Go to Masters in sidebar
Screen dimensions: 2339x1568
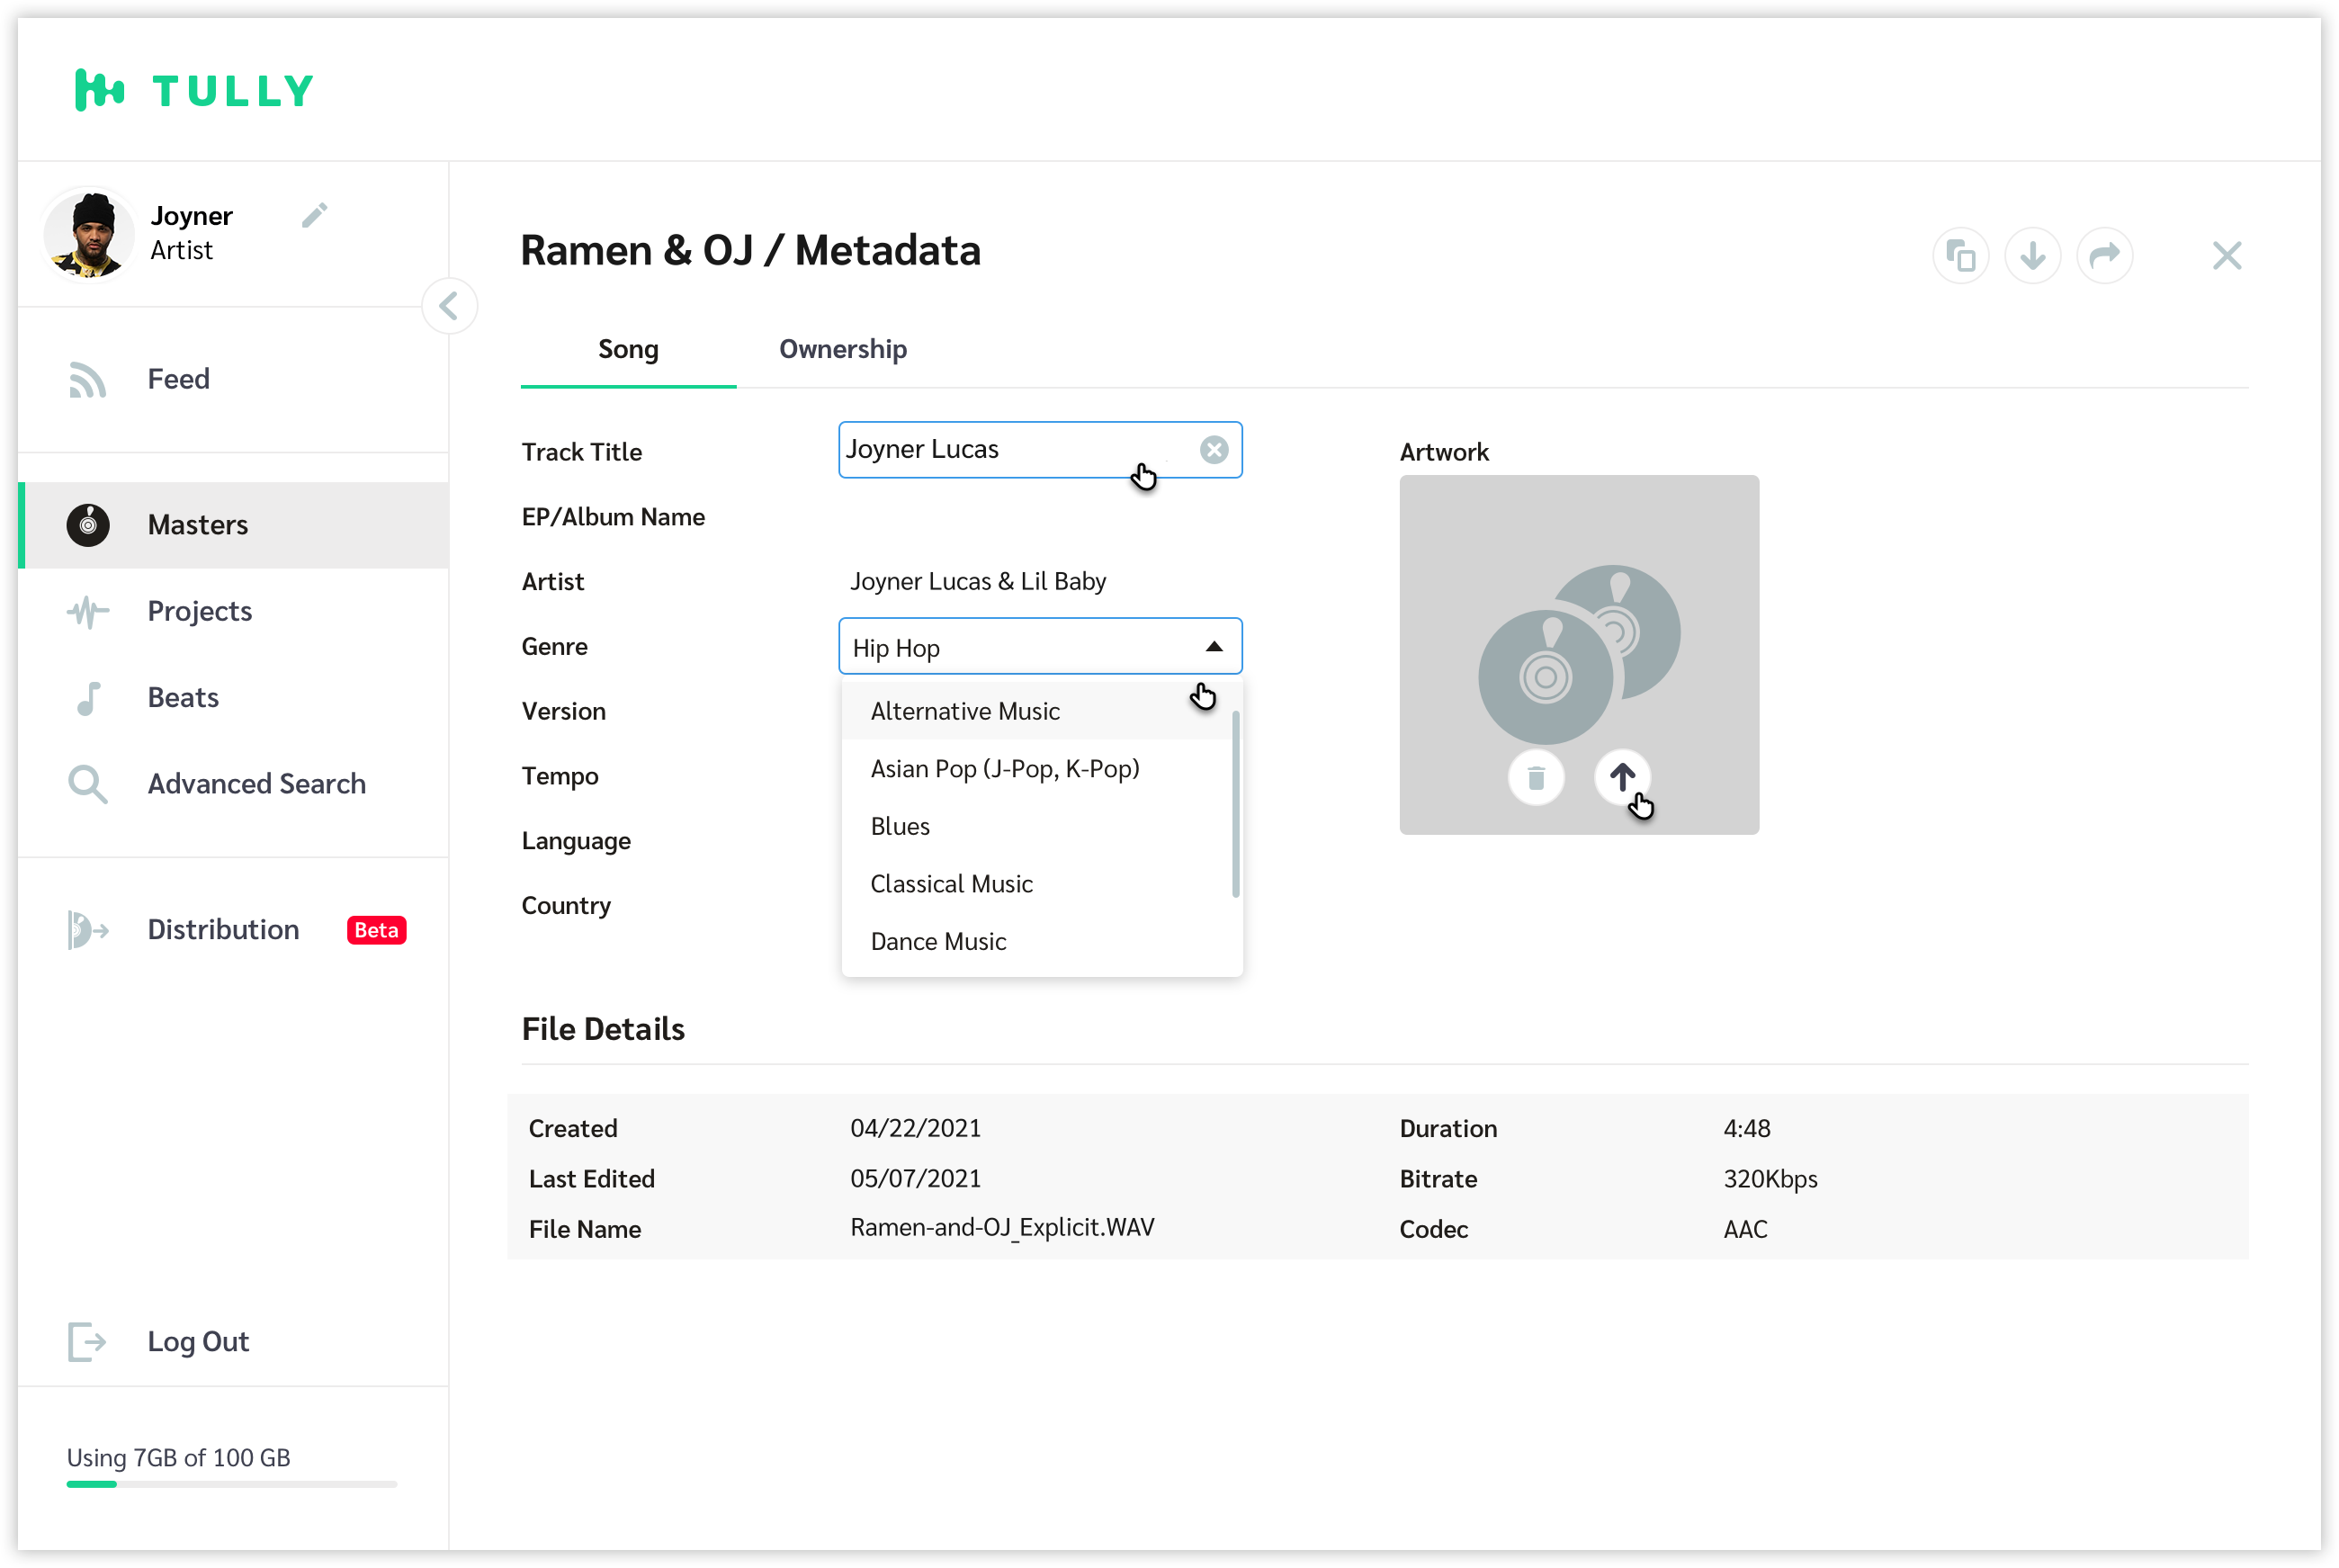[233, 525]
